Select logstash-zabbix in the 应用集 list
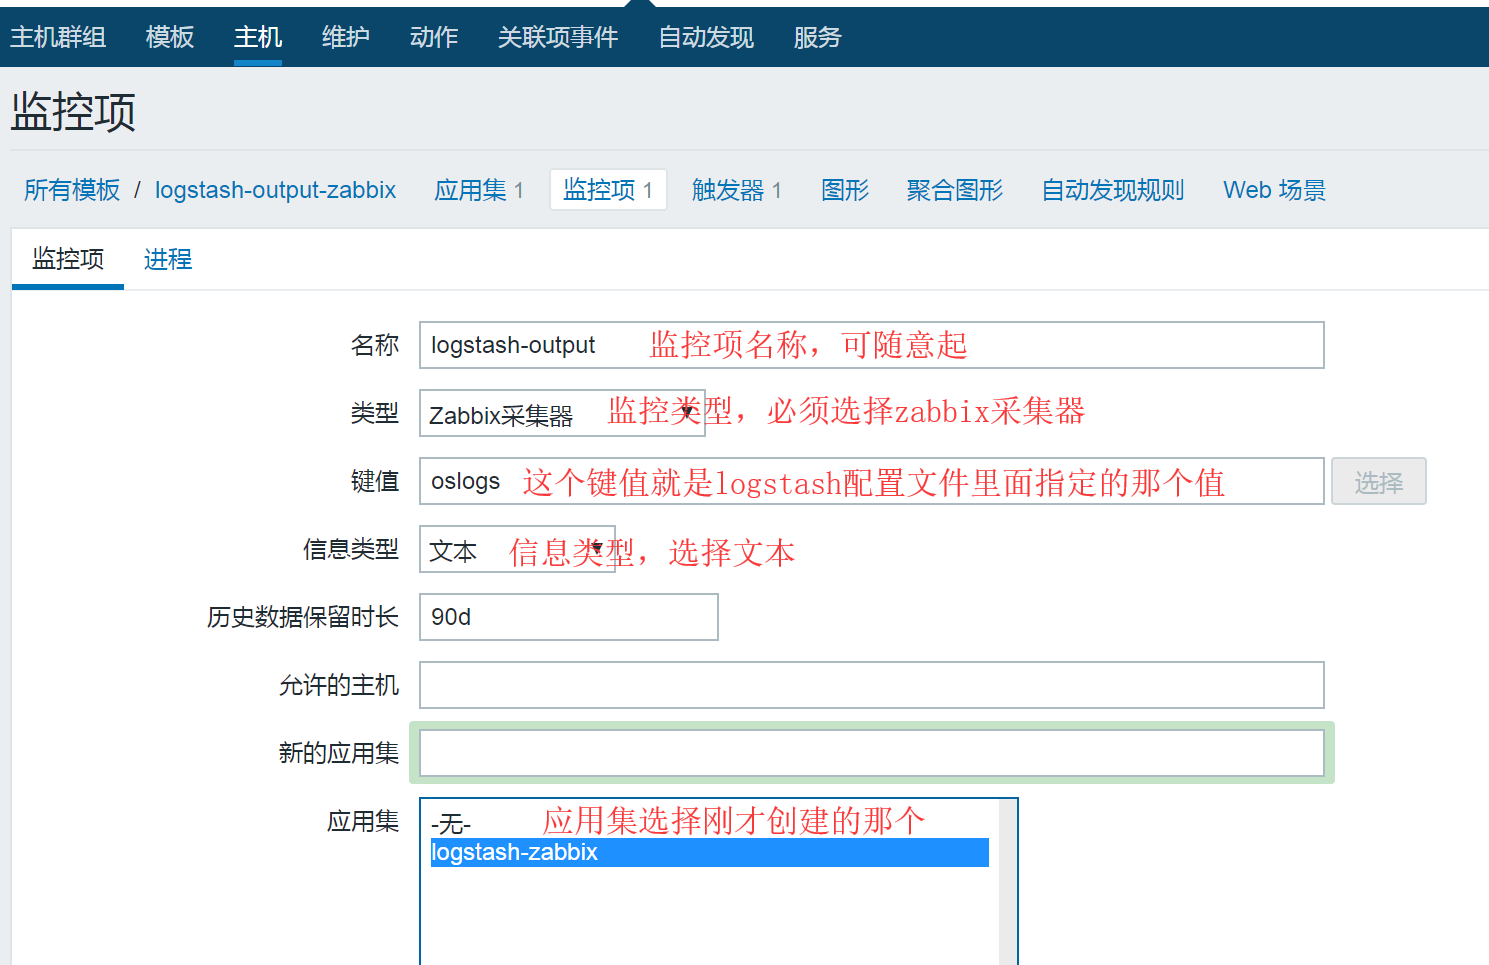This screenshot has height=965, width=1489. pos(709,852)
